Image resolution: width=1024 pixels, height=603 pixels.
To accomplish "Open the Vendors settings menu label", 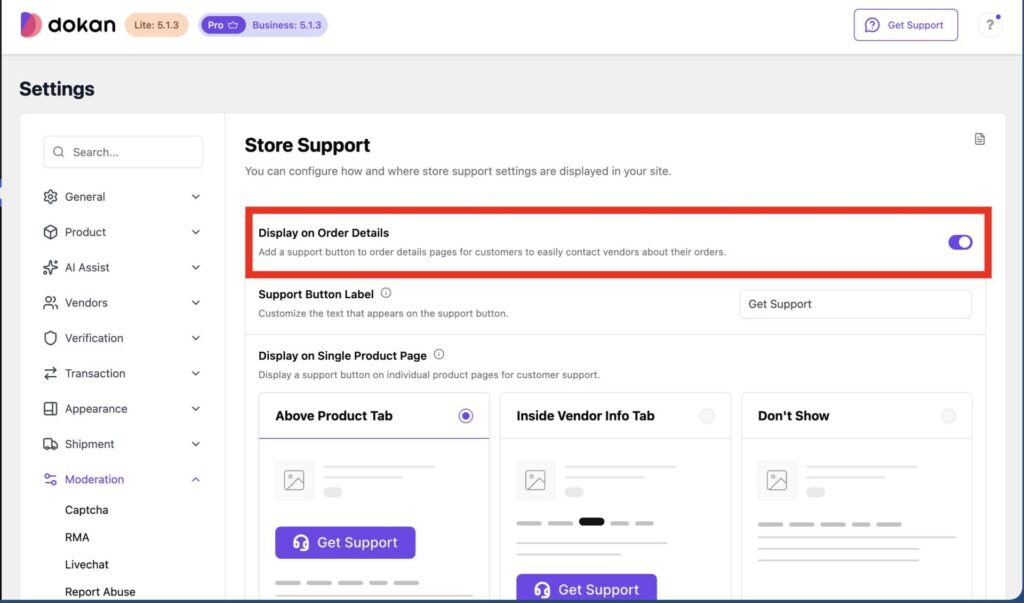I will pos(86,302).
